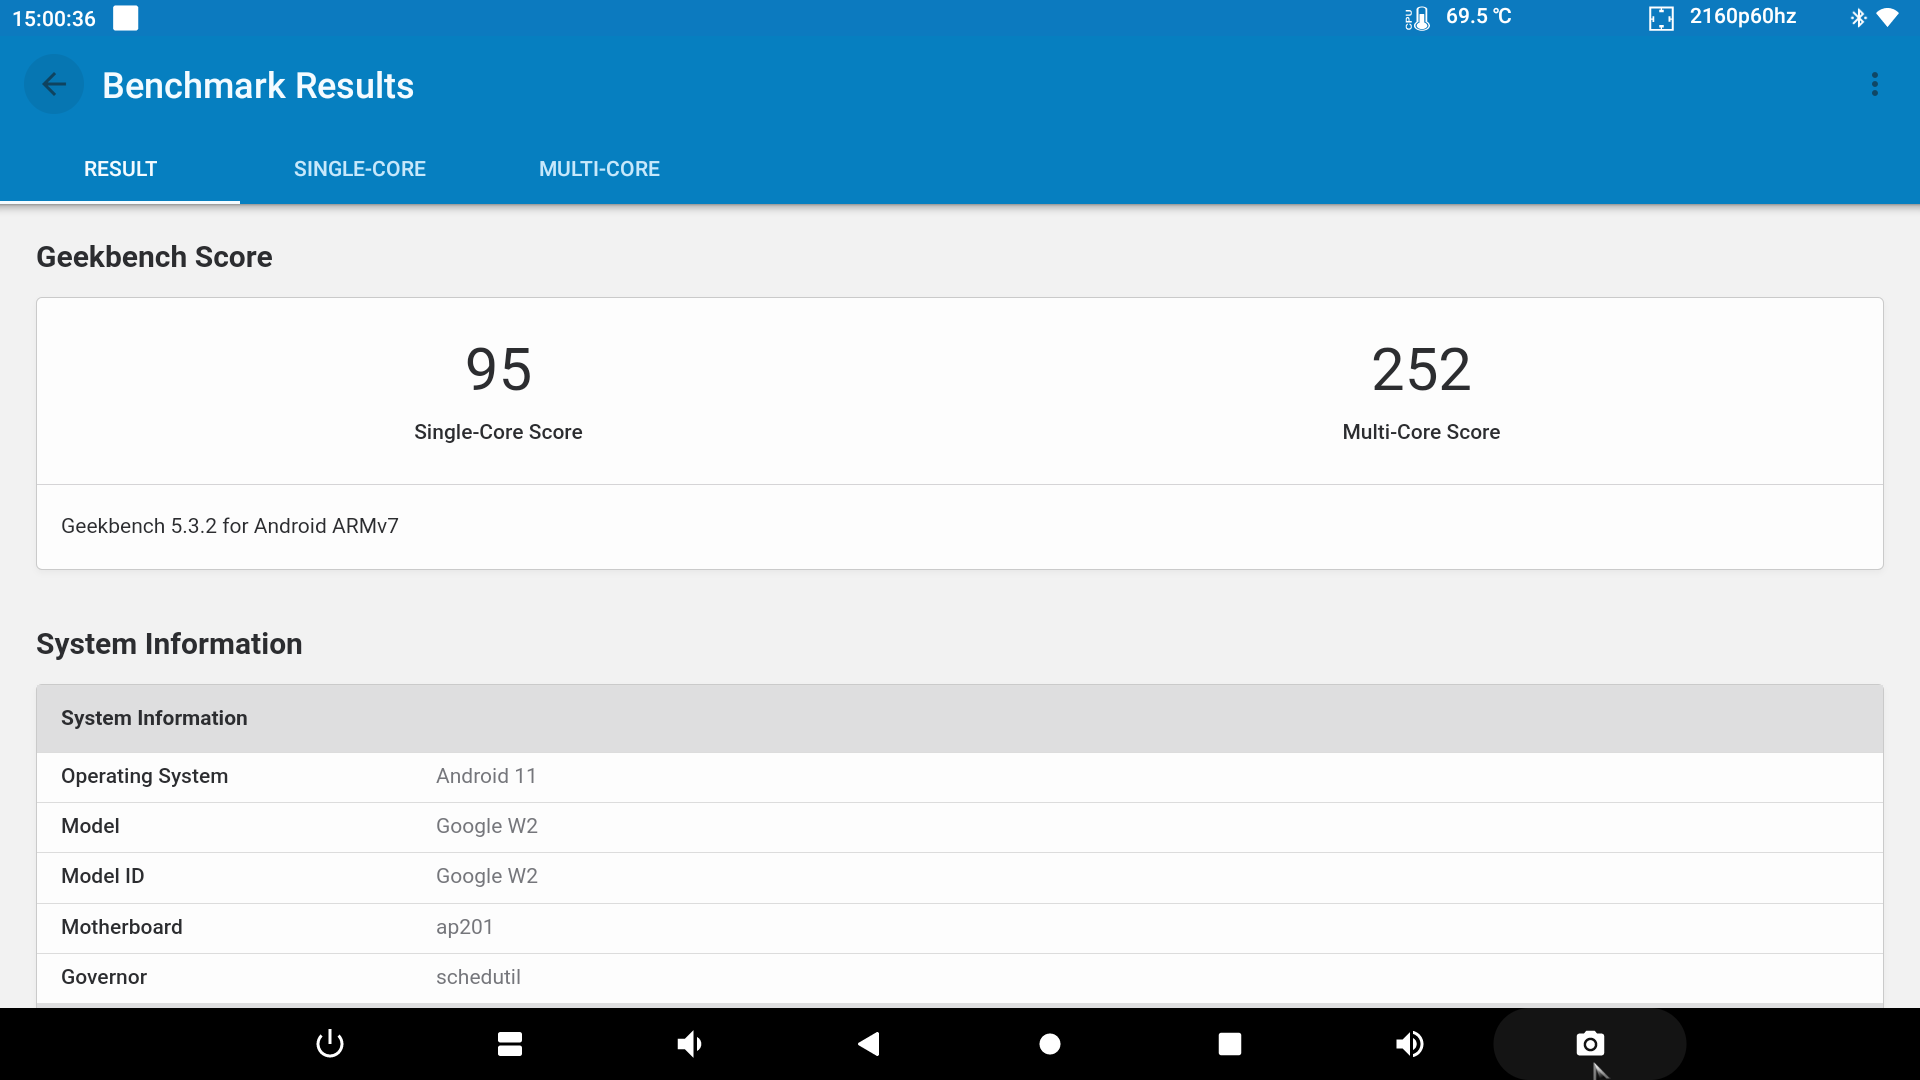
Task: Select the RESULT tab
Action: click(x=120, y=169)
